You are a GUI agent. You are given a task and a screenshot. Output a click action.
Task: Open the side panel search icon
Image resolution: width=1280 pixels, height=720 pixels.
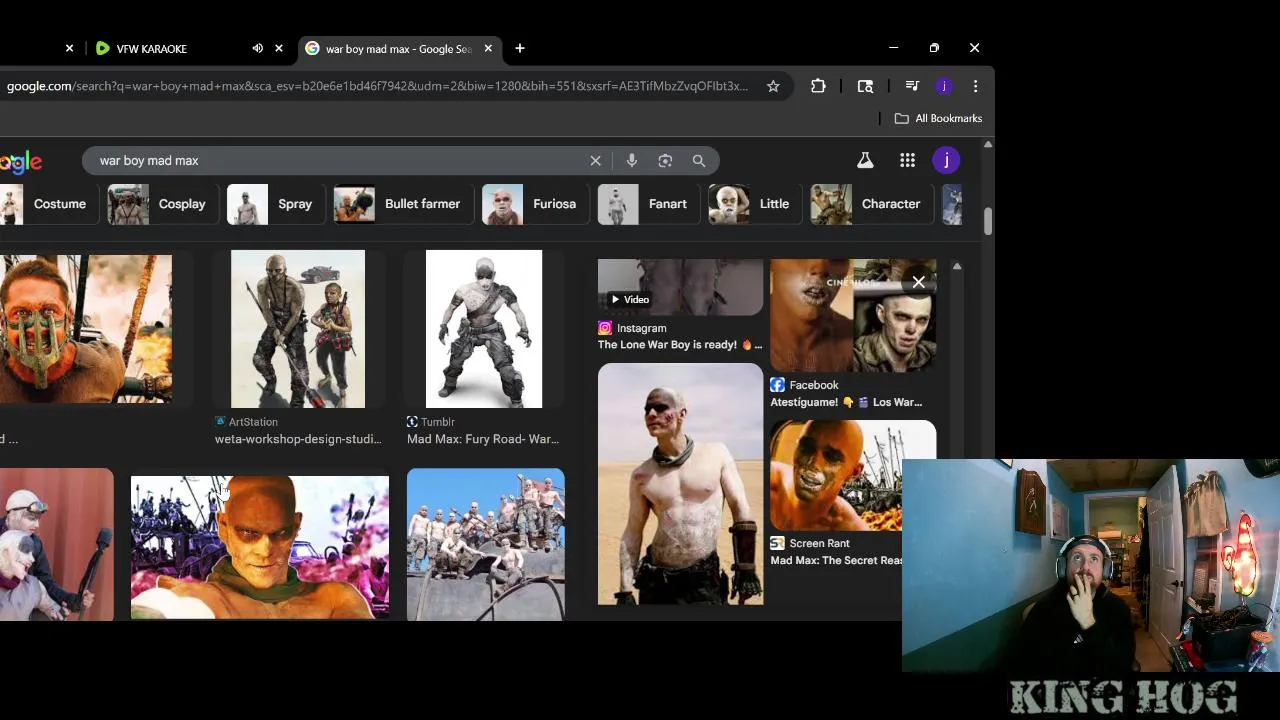click(866, 86)
